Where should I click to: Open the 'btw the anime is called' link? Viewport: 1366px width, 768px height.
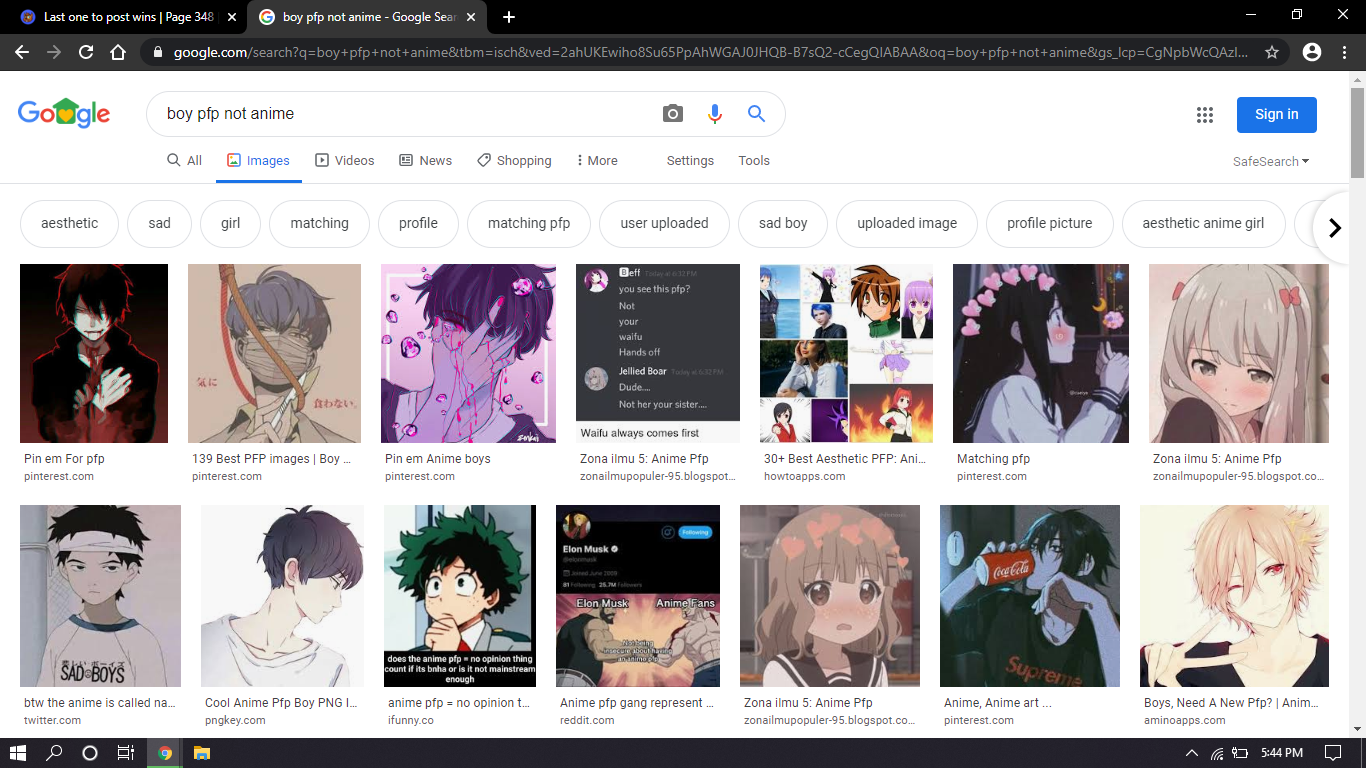(100, 703)
